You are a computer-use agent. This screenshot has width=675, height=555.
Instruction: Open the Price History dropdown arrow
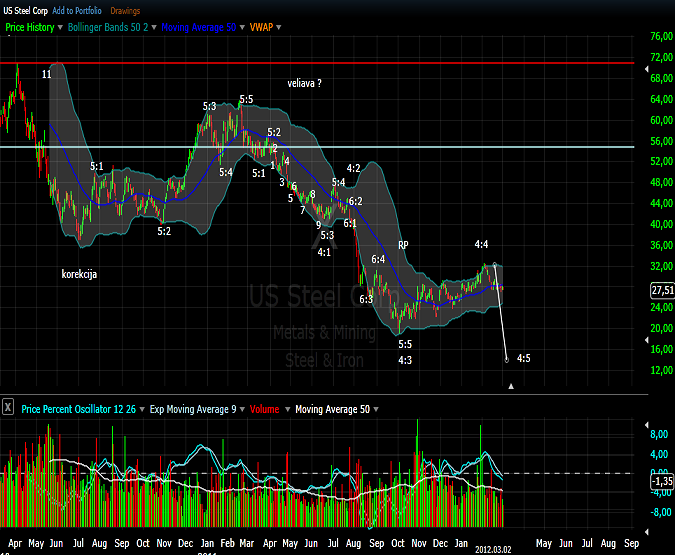tap(61, 28)
